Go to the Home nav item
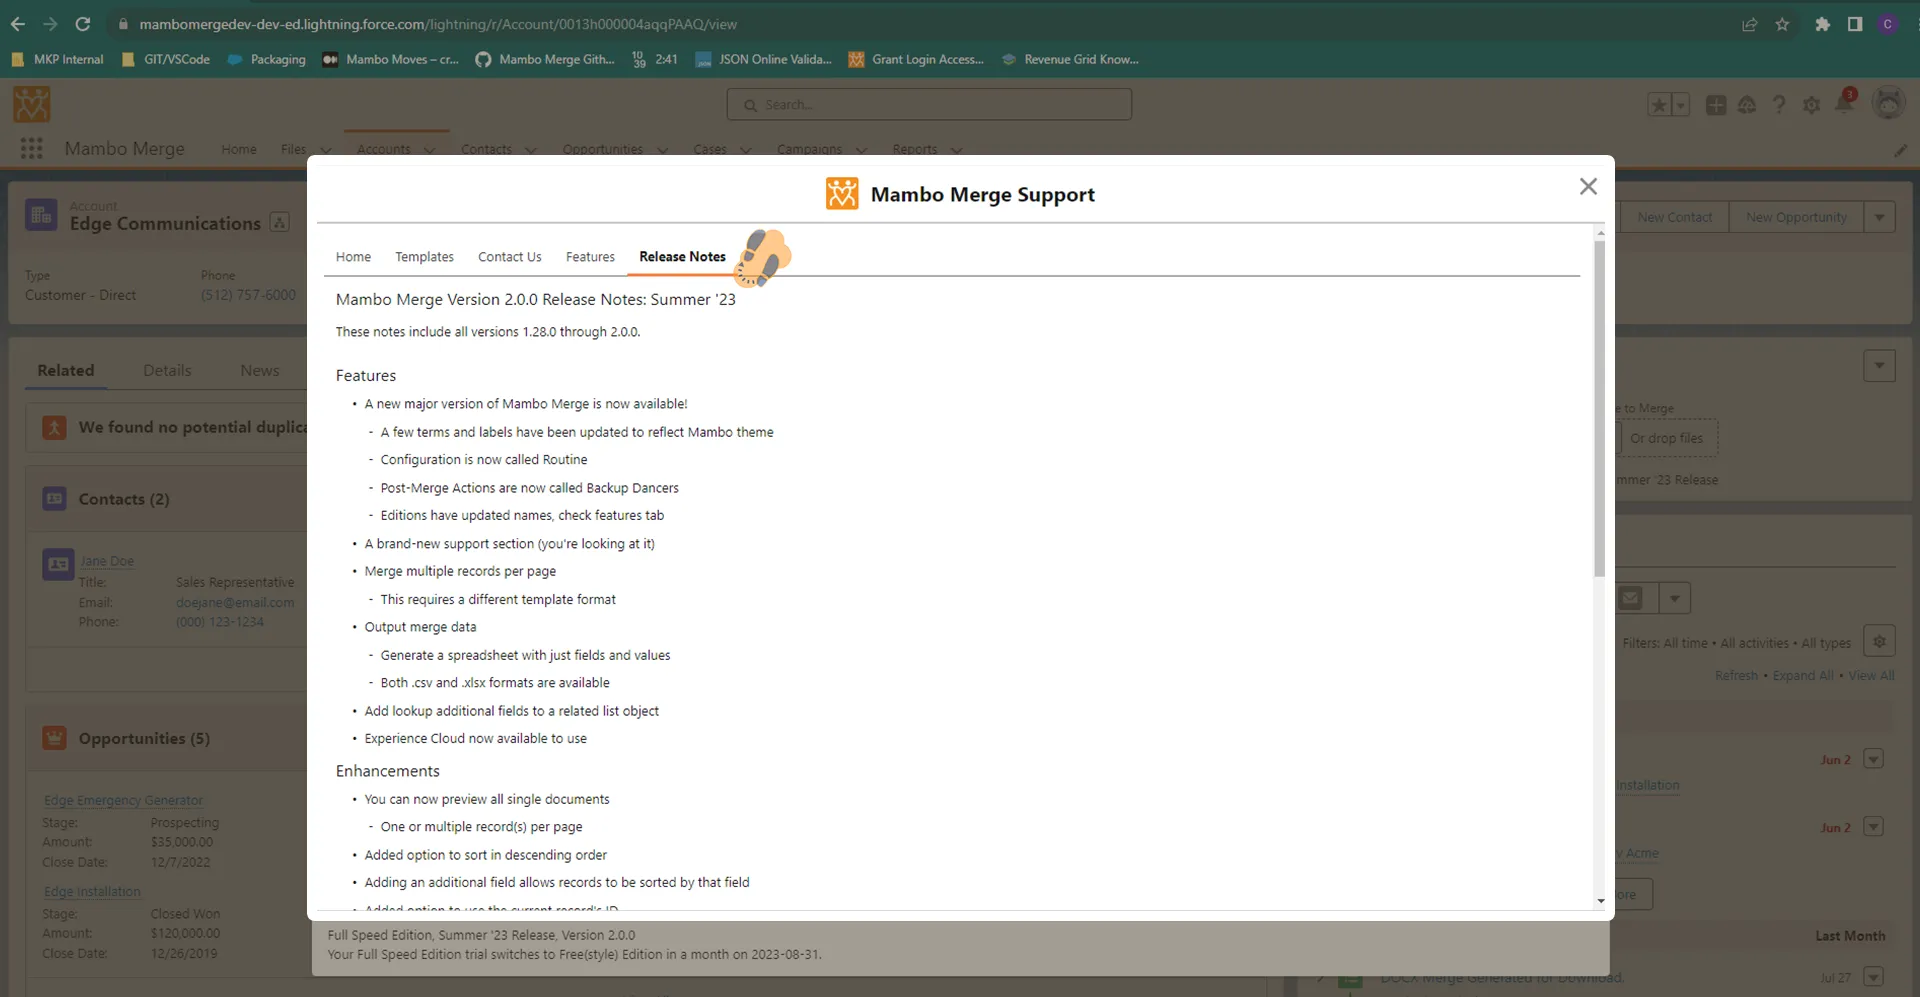This screenshot has width=1920, height=997. 239,149
